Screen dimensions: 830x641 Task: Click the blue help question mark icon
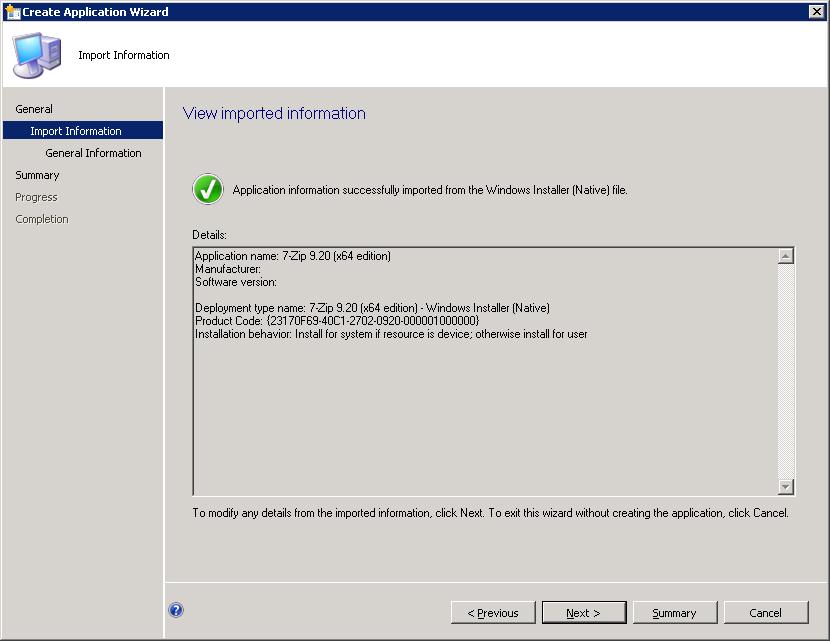(176, 610)
